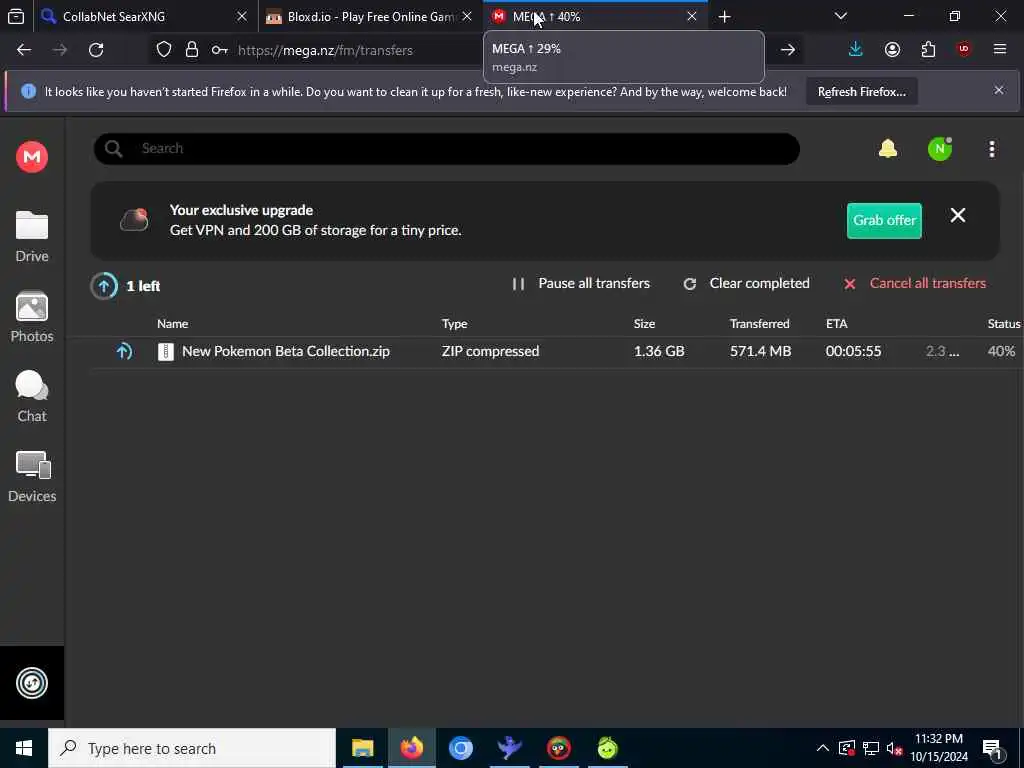Click Cancel all transfers
Screen dimensions: 1024x768
(x=915, y=283)
